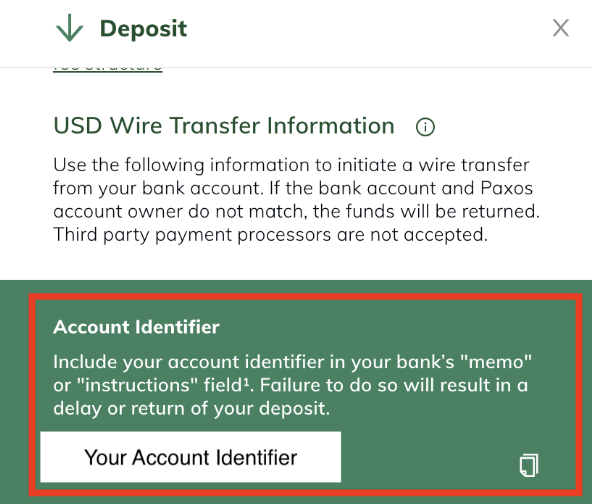The width and height of the screenshot is (592, 504).
Task: Click the green down-arrow Deposit icon
Action: click(x=69, y=28)
